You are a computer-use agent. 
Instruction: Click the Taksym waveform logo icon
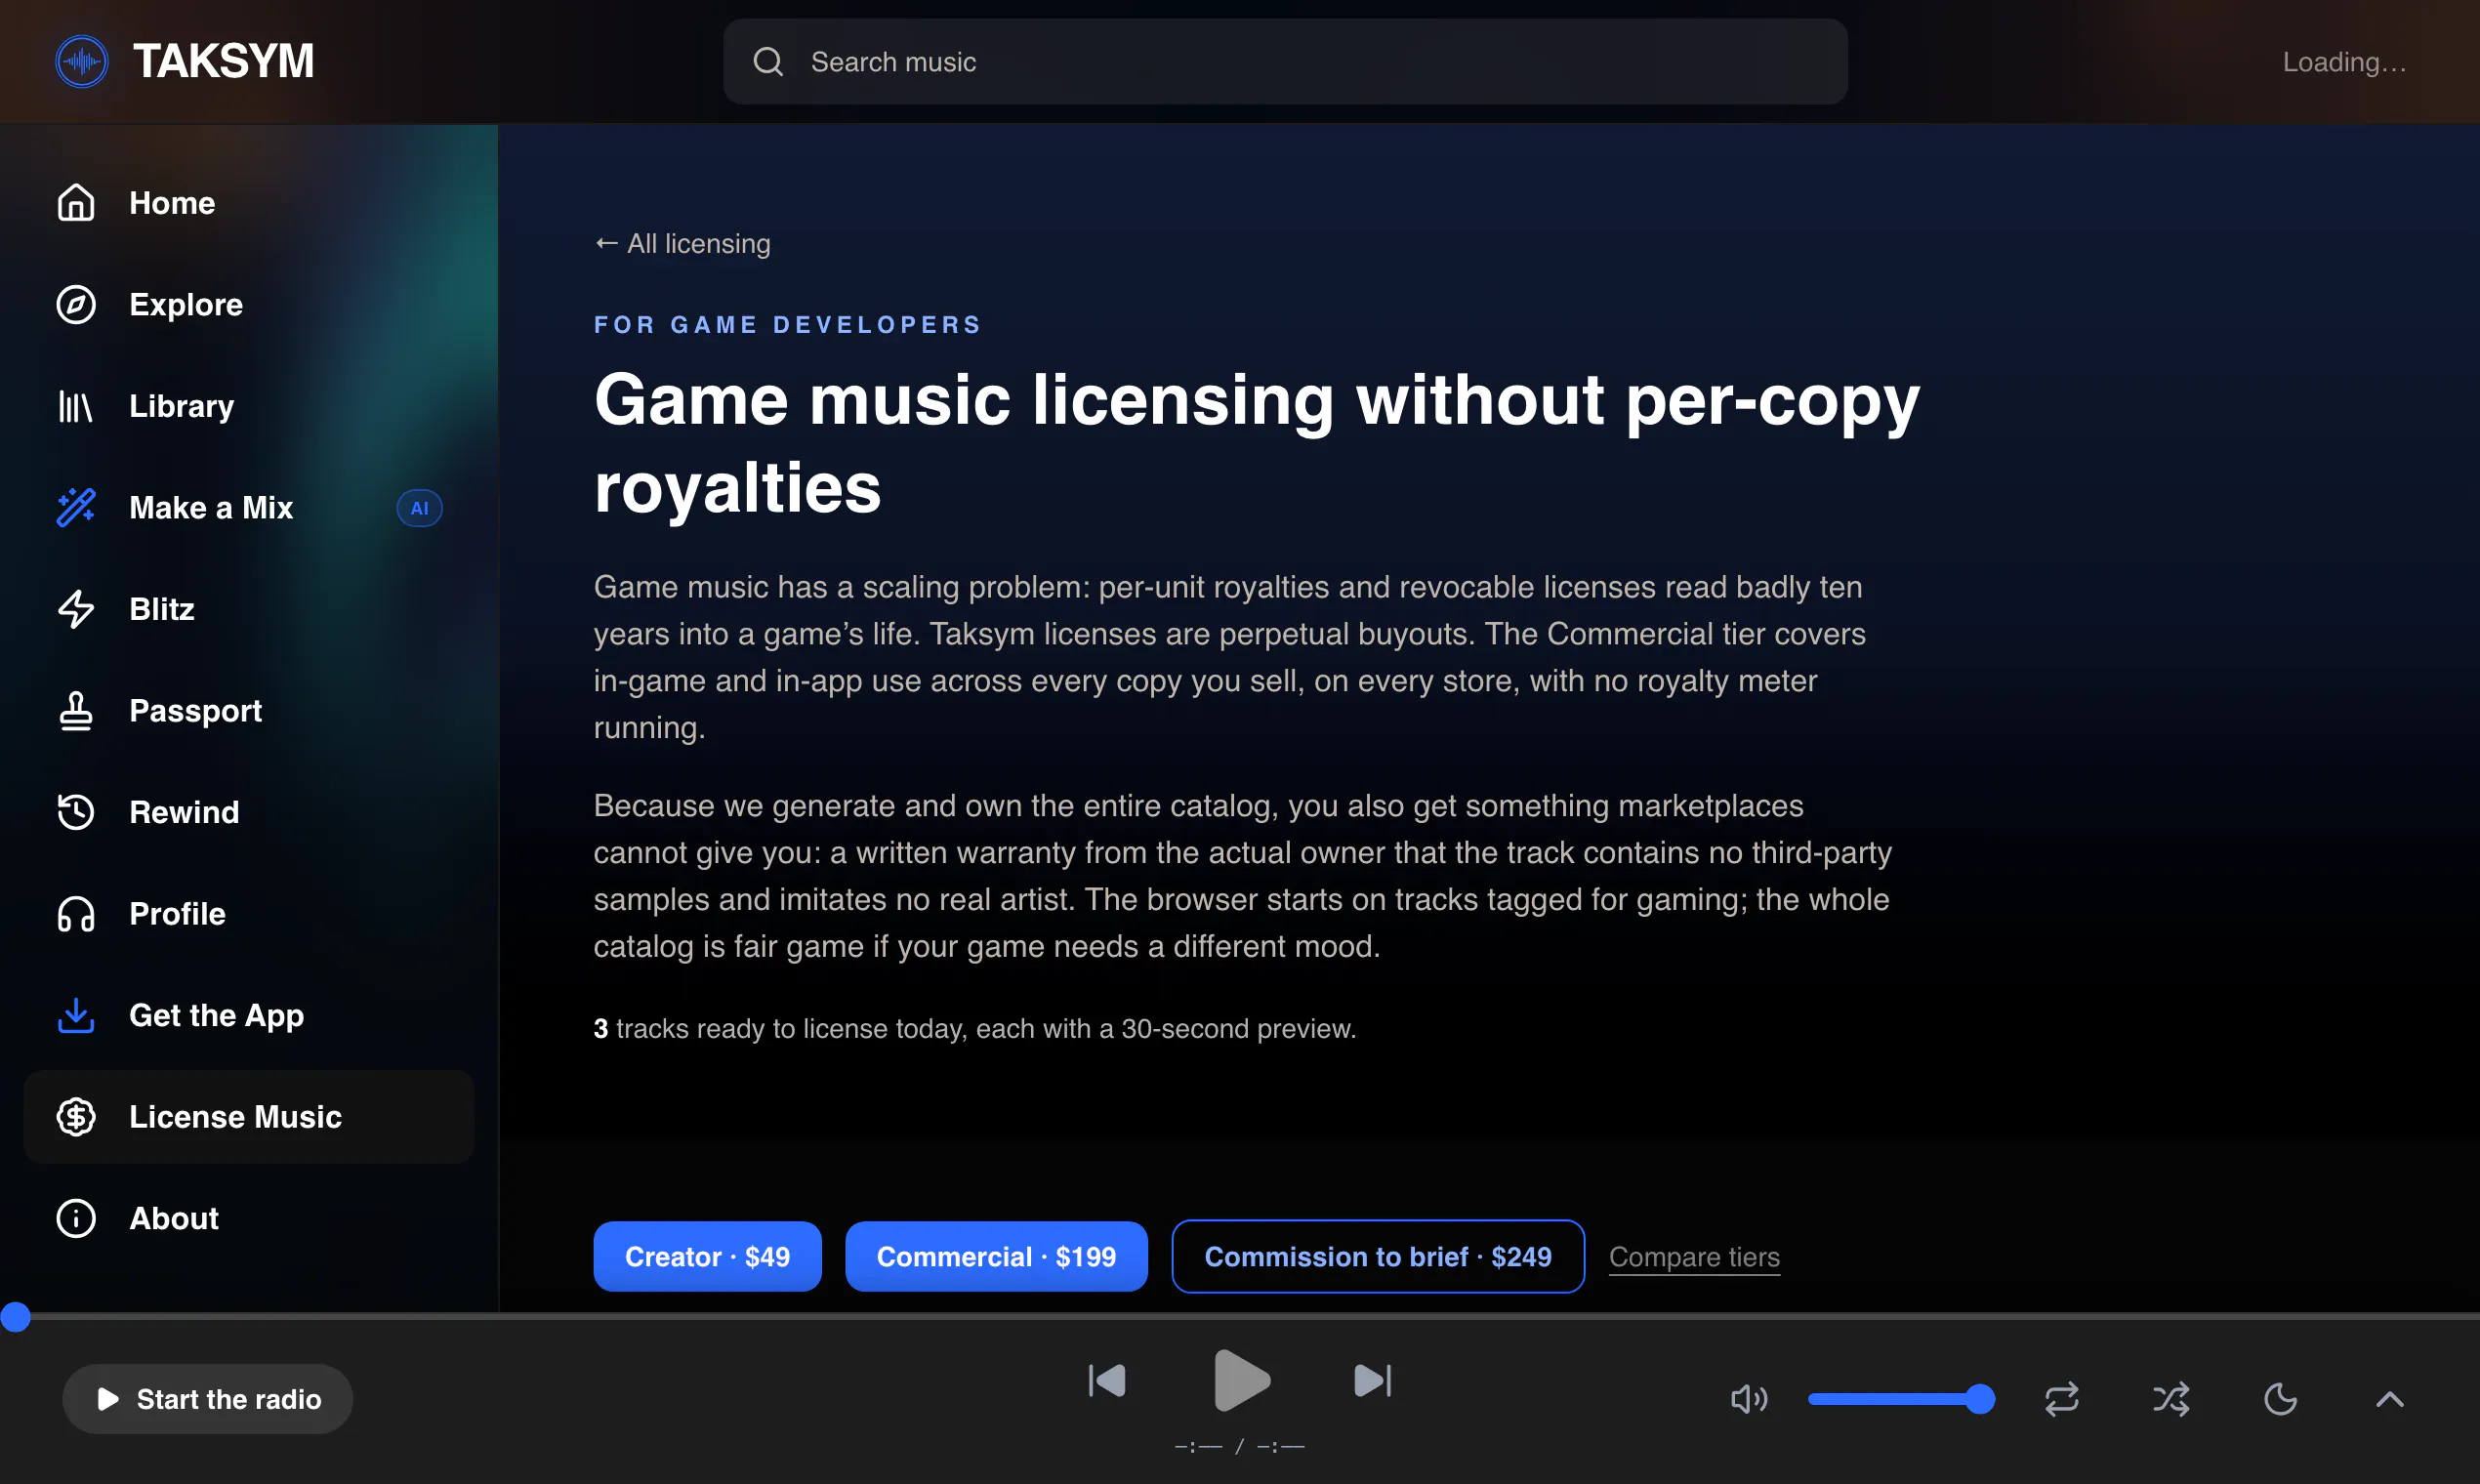pyautogui.click(x=82, y=62)
